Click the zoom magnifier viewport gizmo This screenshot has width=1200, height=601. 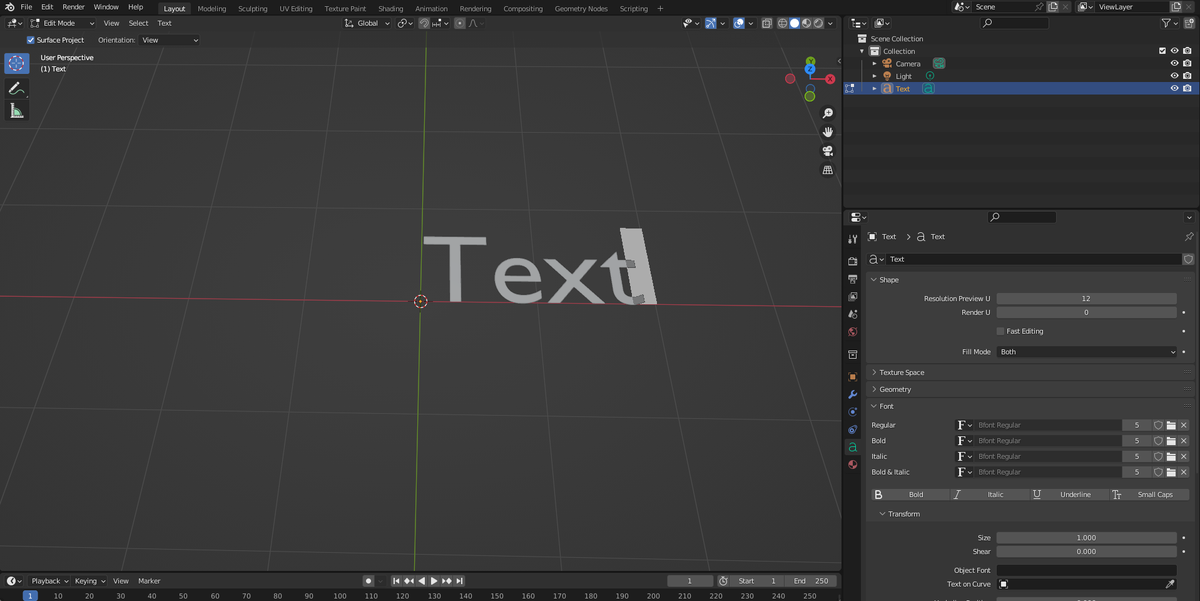point(828,113)
